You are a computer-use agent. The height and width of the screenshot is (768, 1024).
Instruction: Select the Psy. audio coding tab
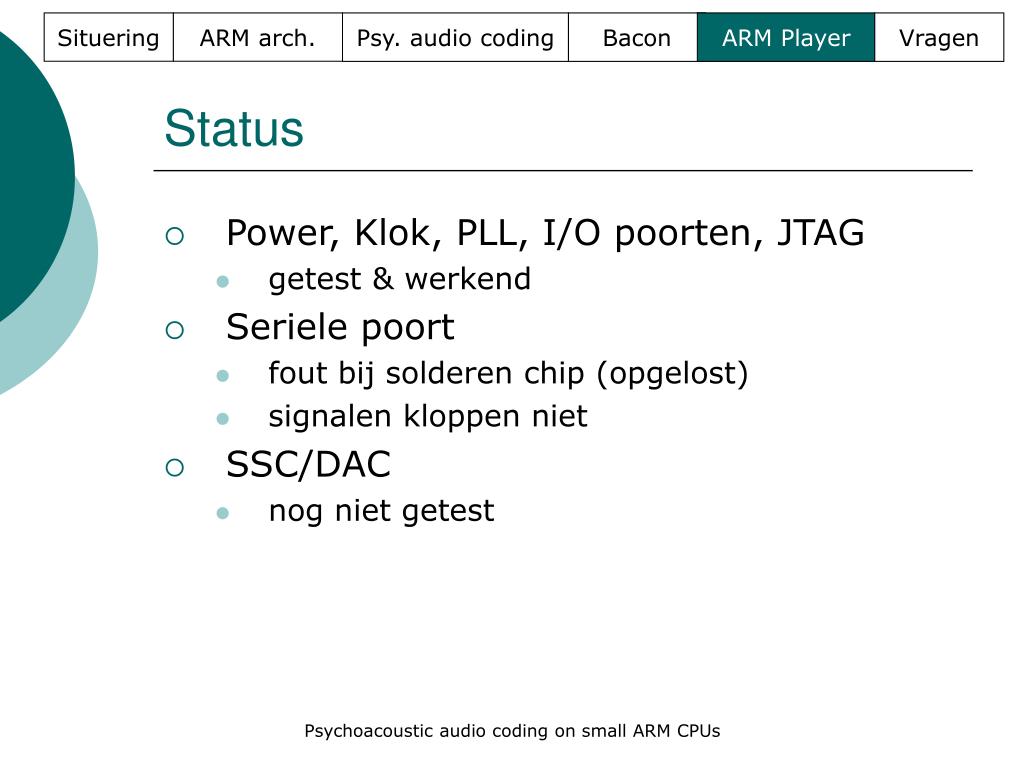pyautogui.click(x=455, y=37)
